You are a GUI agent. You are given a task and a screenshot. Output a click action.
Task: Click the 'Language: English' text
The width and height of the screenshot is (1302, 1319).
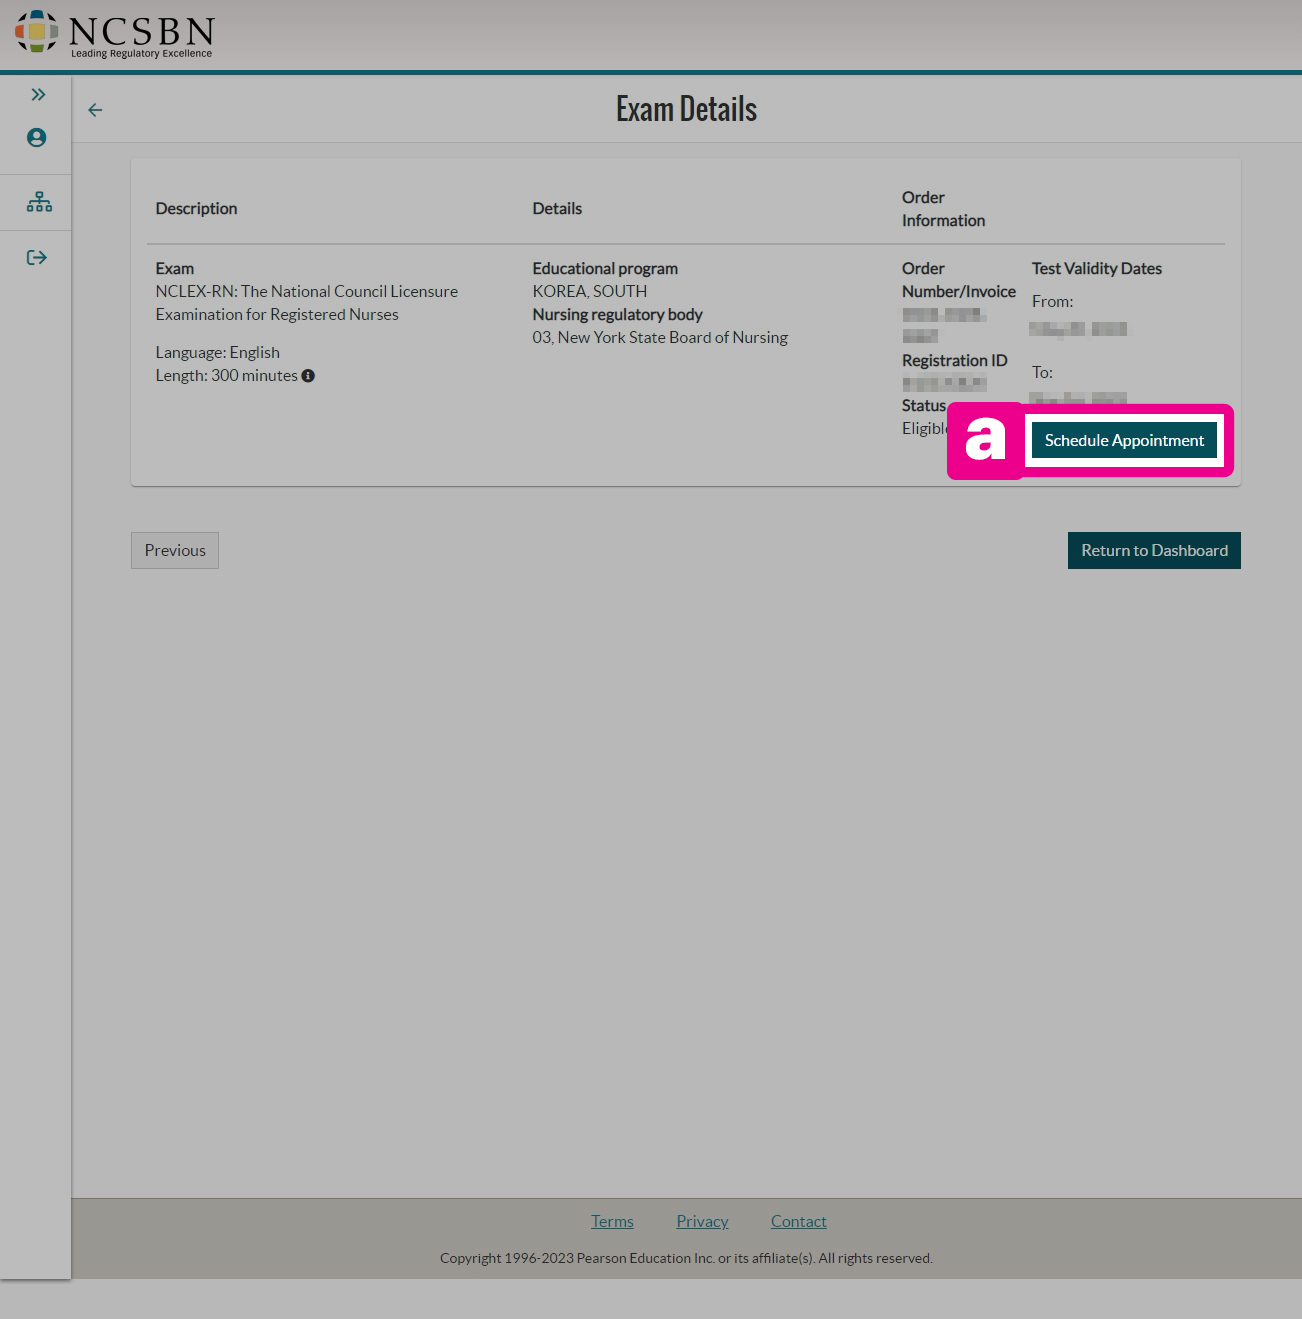pos(217,352)
